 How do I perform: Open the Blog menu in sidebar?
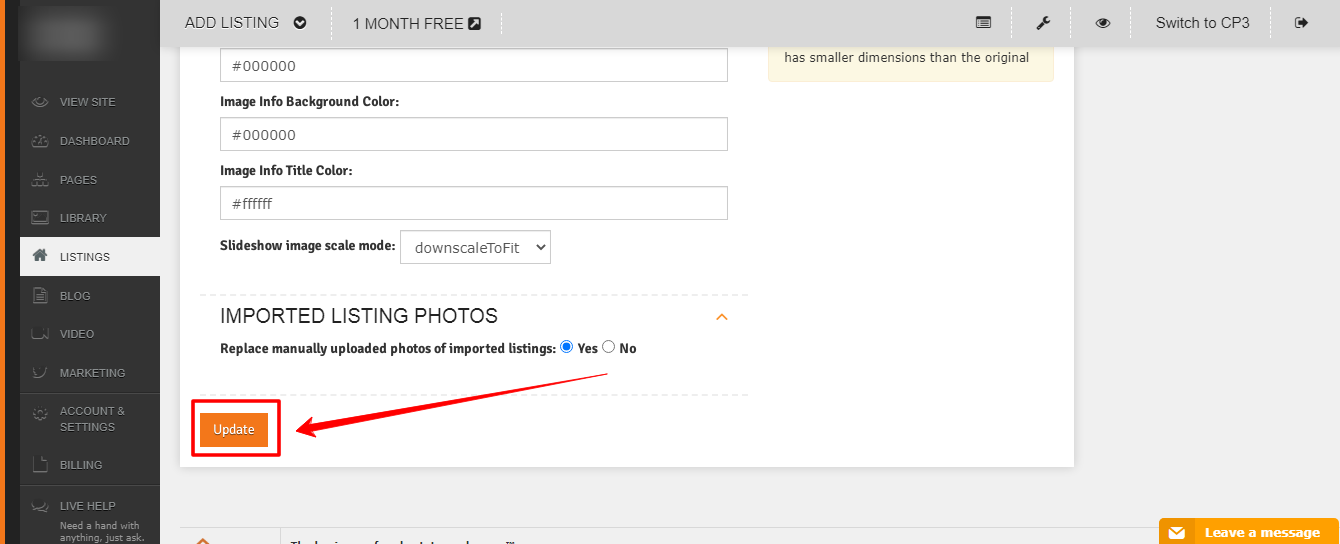(x=75, y=296)
